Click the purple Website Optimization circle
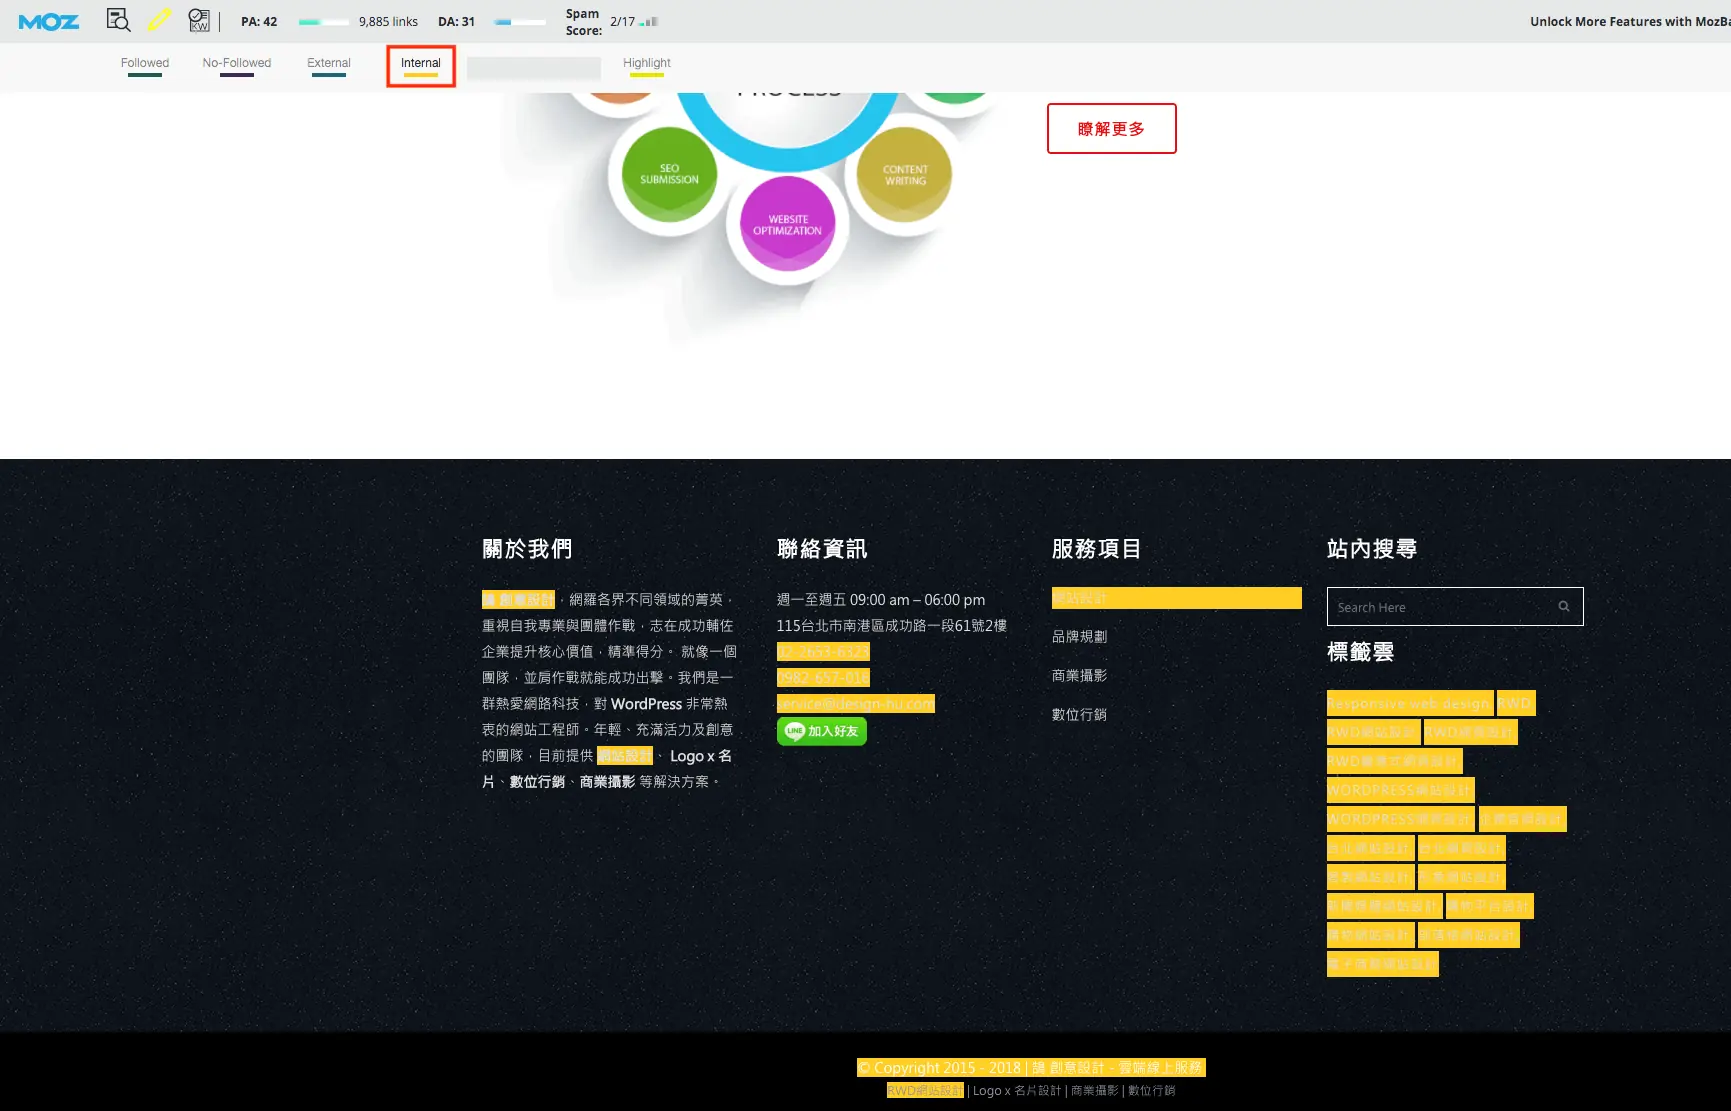The width and height of the screenshot is (1731, 1111). (x=788, y=224)
